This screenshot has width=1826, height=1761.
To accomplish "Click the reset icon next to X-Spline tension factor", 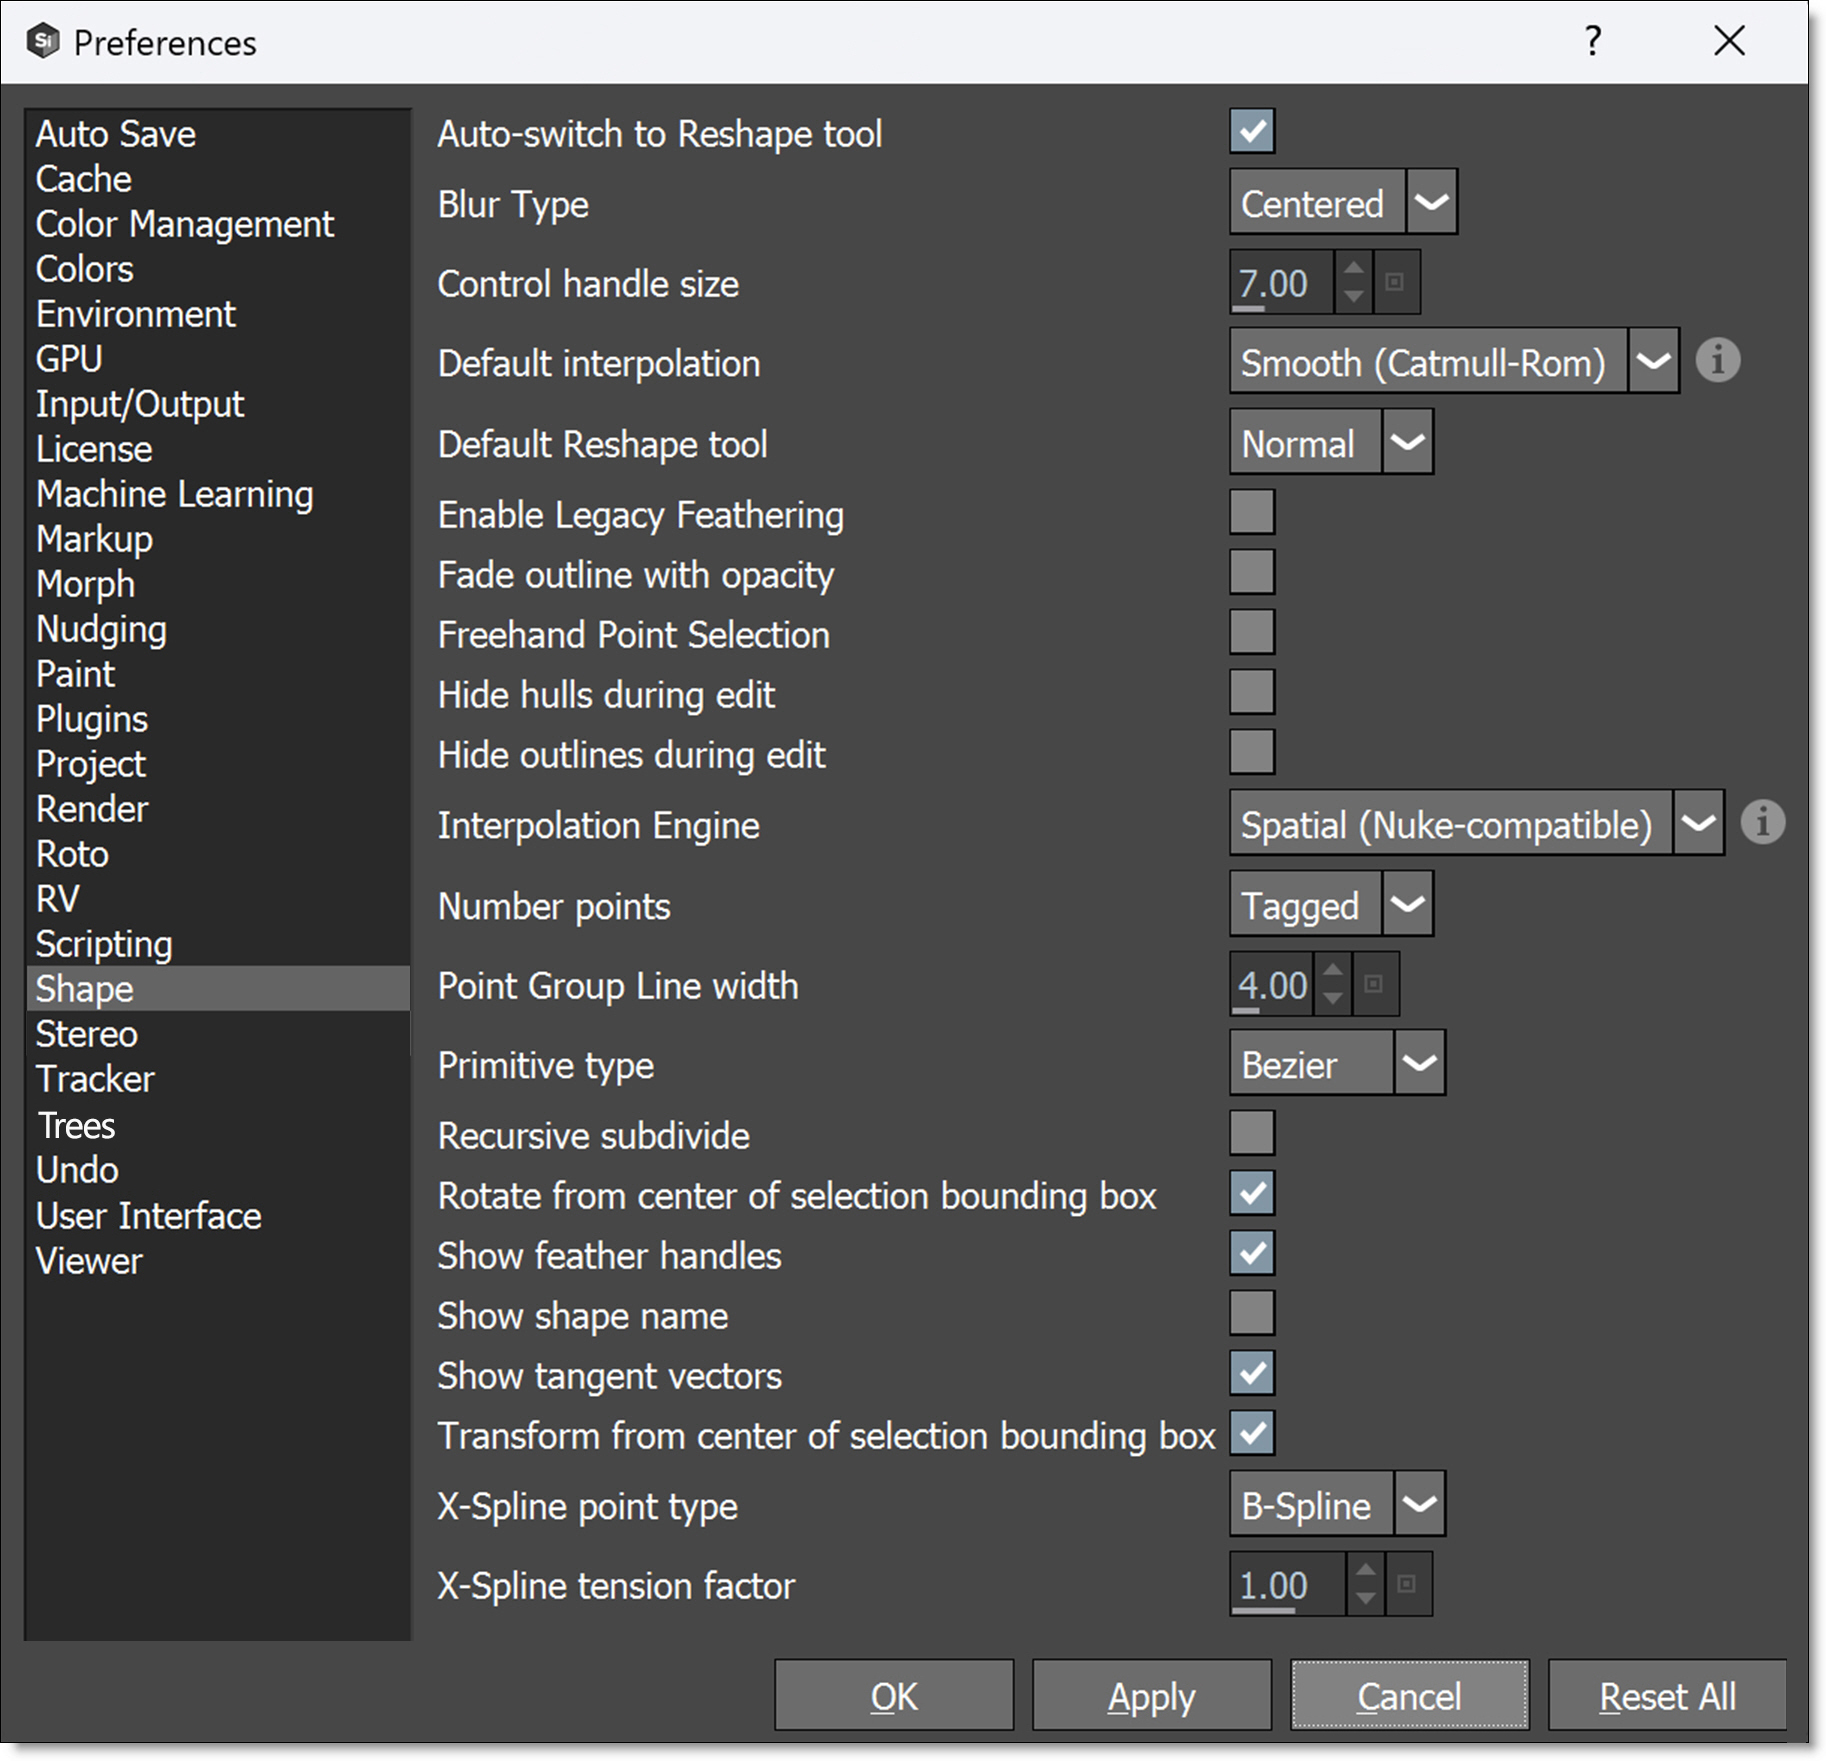I will (x=1406, y=1584).
